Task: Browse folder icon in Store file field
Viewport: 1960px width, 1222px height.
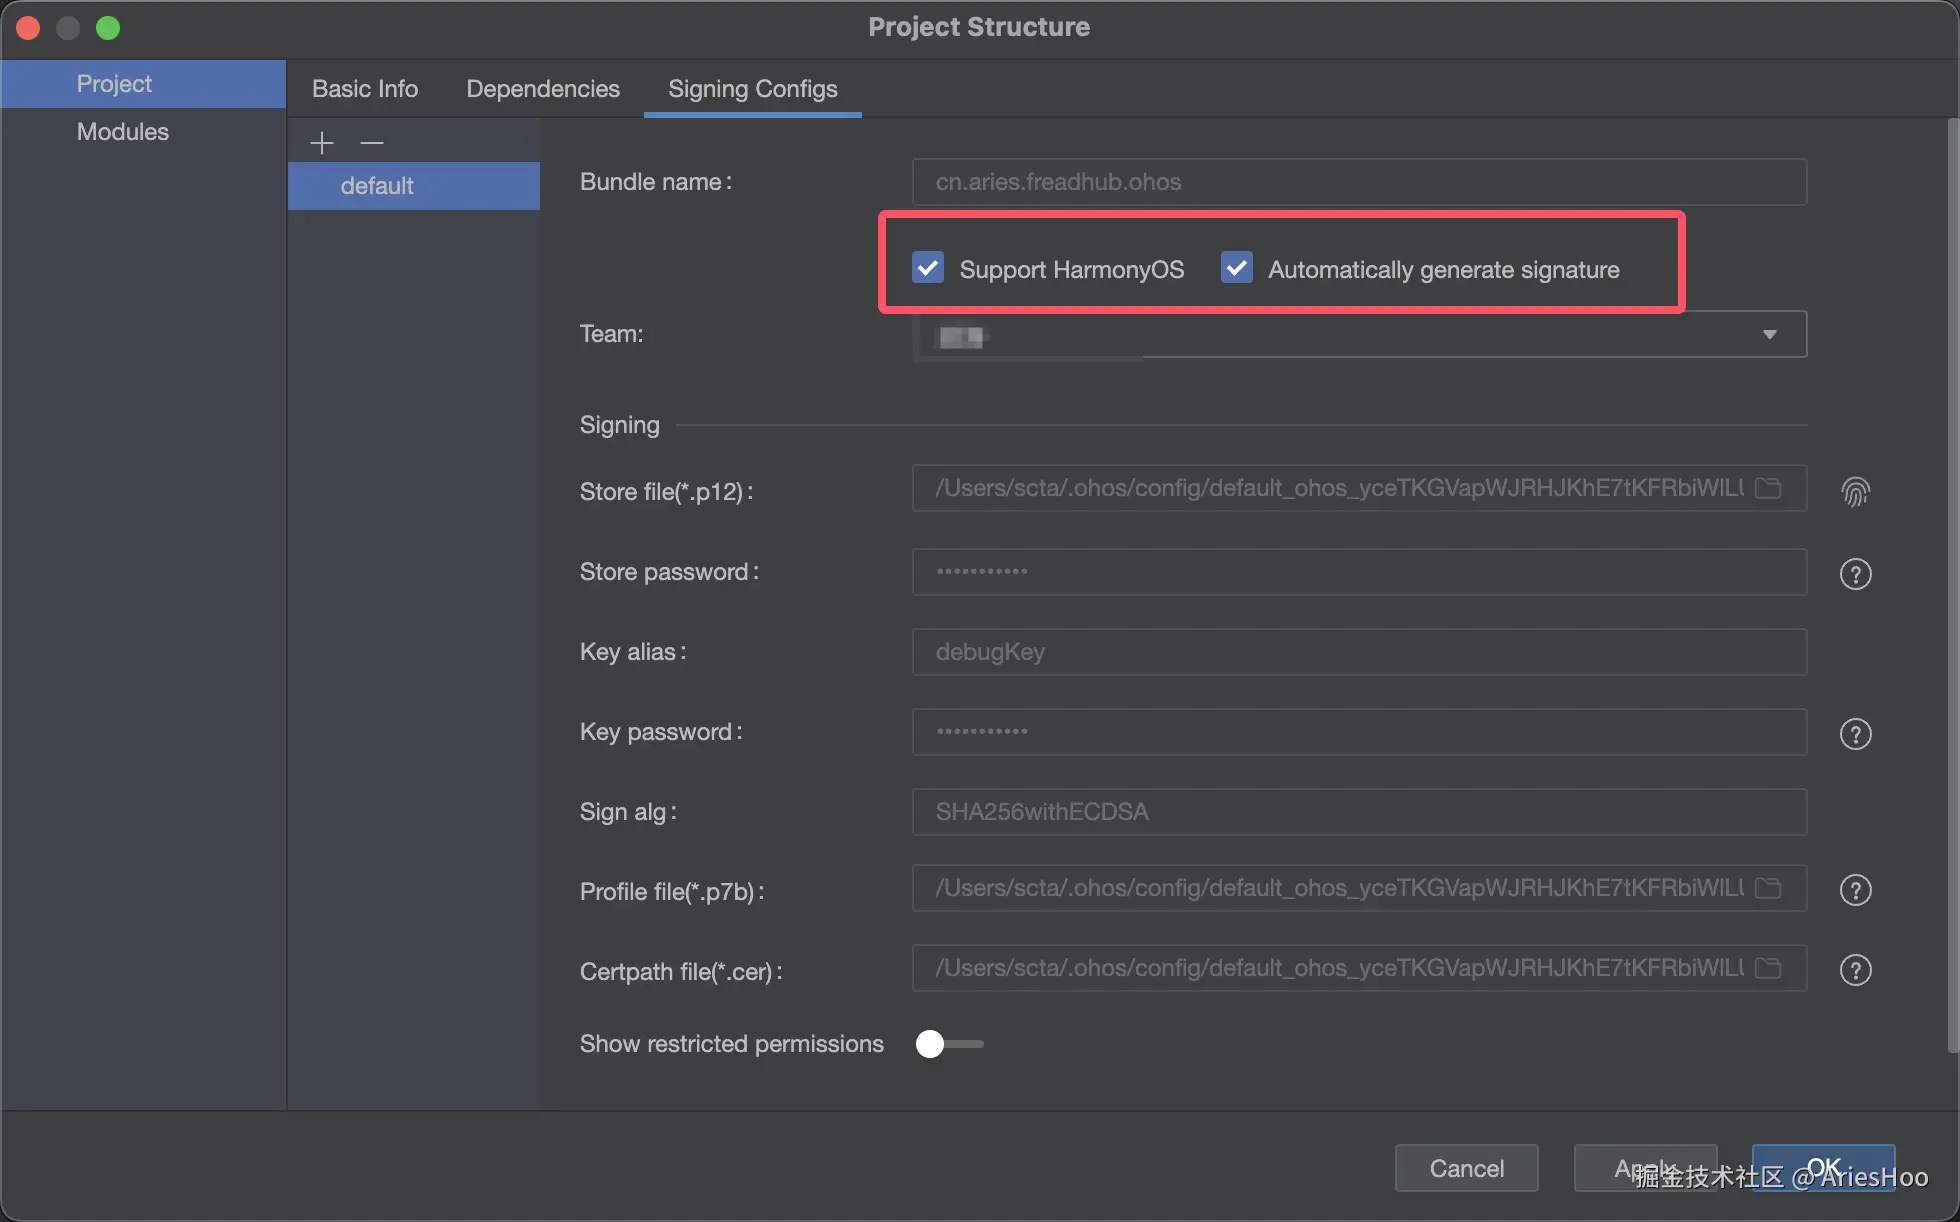Action: point(1768,488)
